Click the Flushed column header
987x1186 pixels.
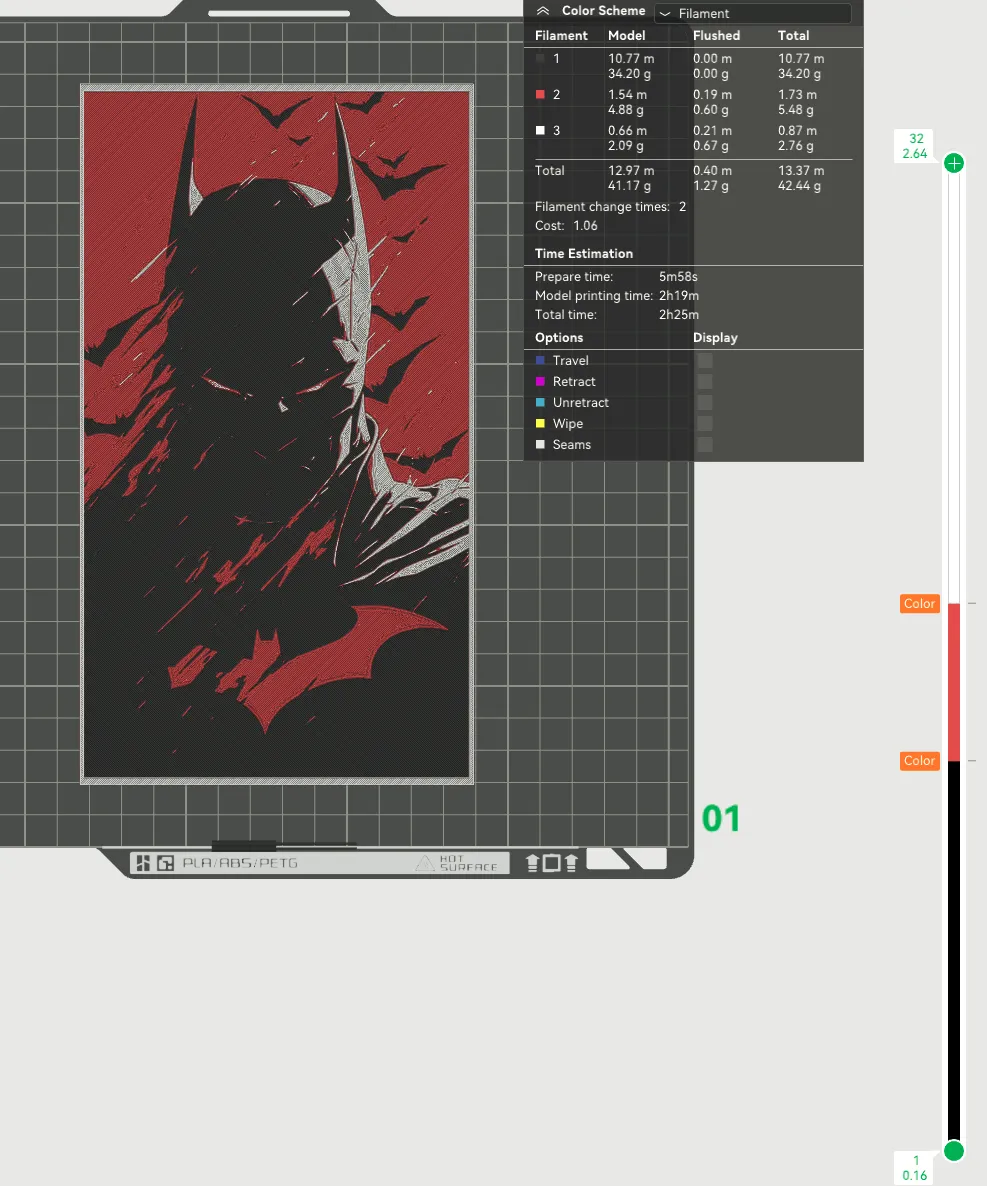click(716, 36)
